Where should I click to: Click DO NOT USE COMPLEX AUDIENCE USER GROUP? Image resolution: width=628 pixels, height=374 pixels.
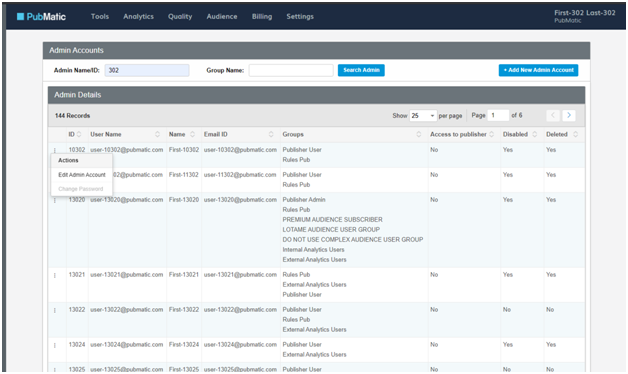(353, 239)
